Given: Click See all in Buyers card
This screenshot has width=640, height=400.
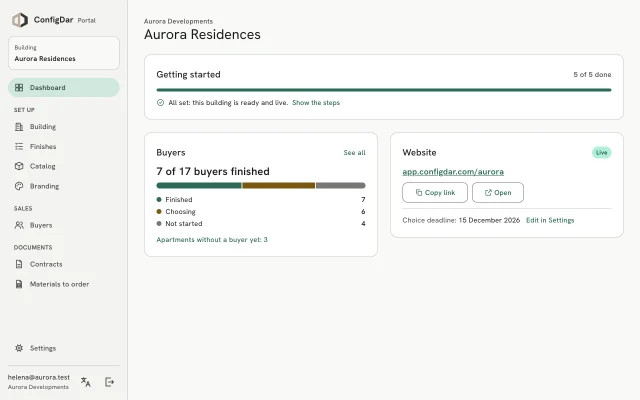Looking at the screenshot, I should coord(354,153).
